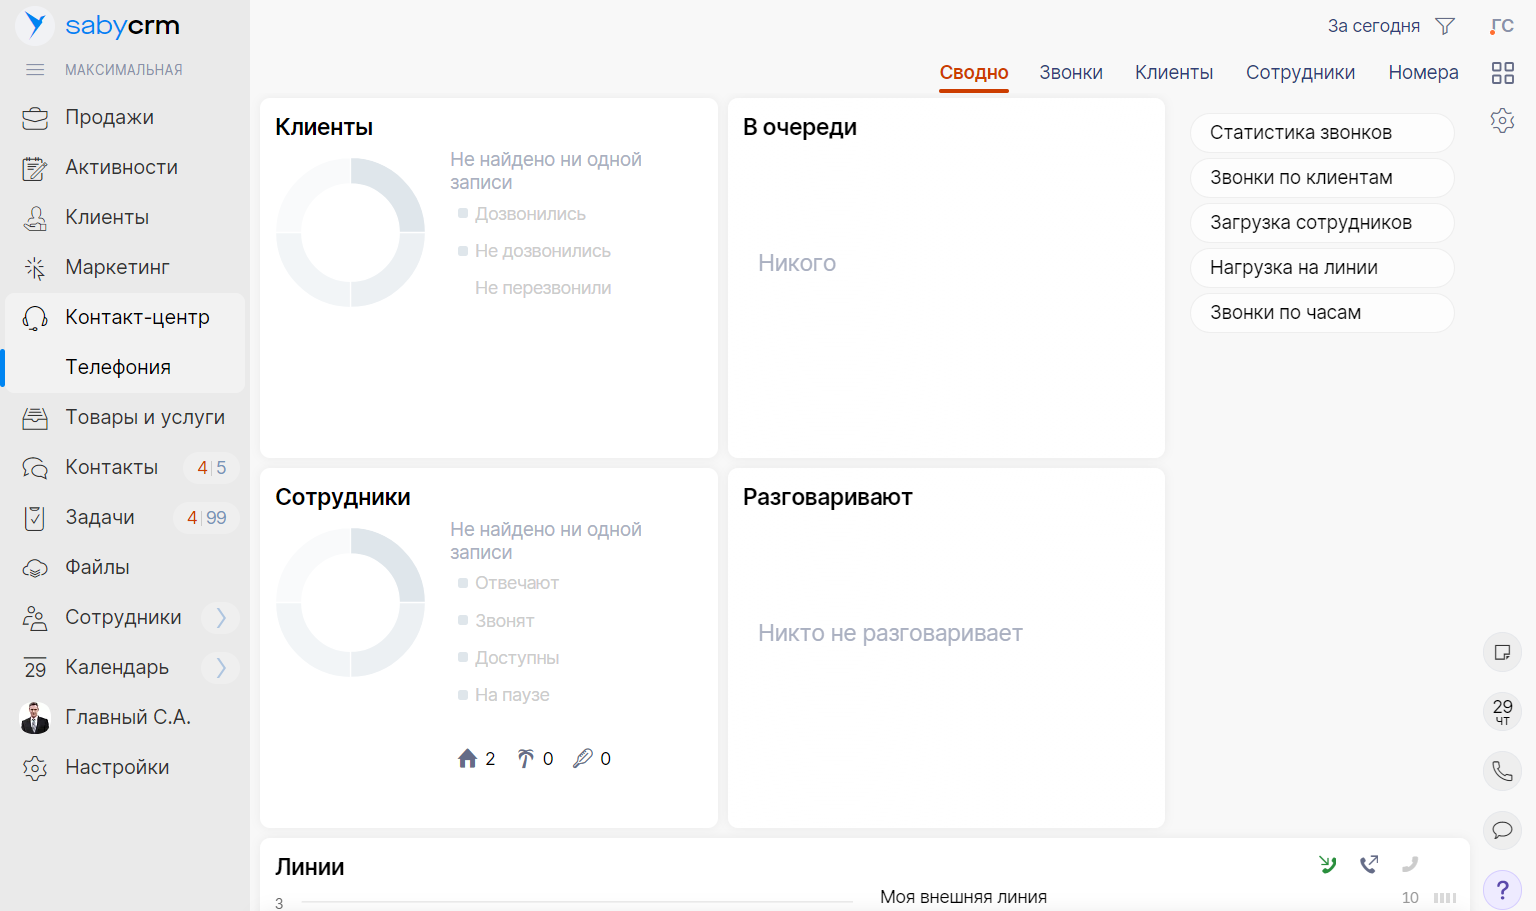Expand the Календарь sidebar chevron

click(221, 667)
